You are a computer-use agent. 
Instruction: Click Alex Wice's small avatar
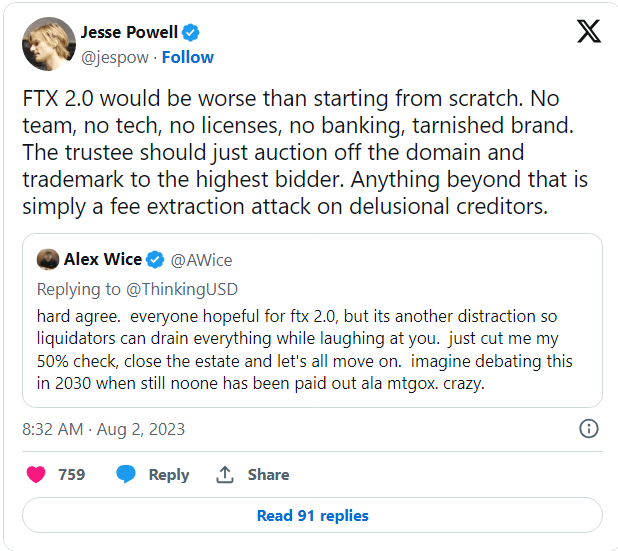coord(48,259)
